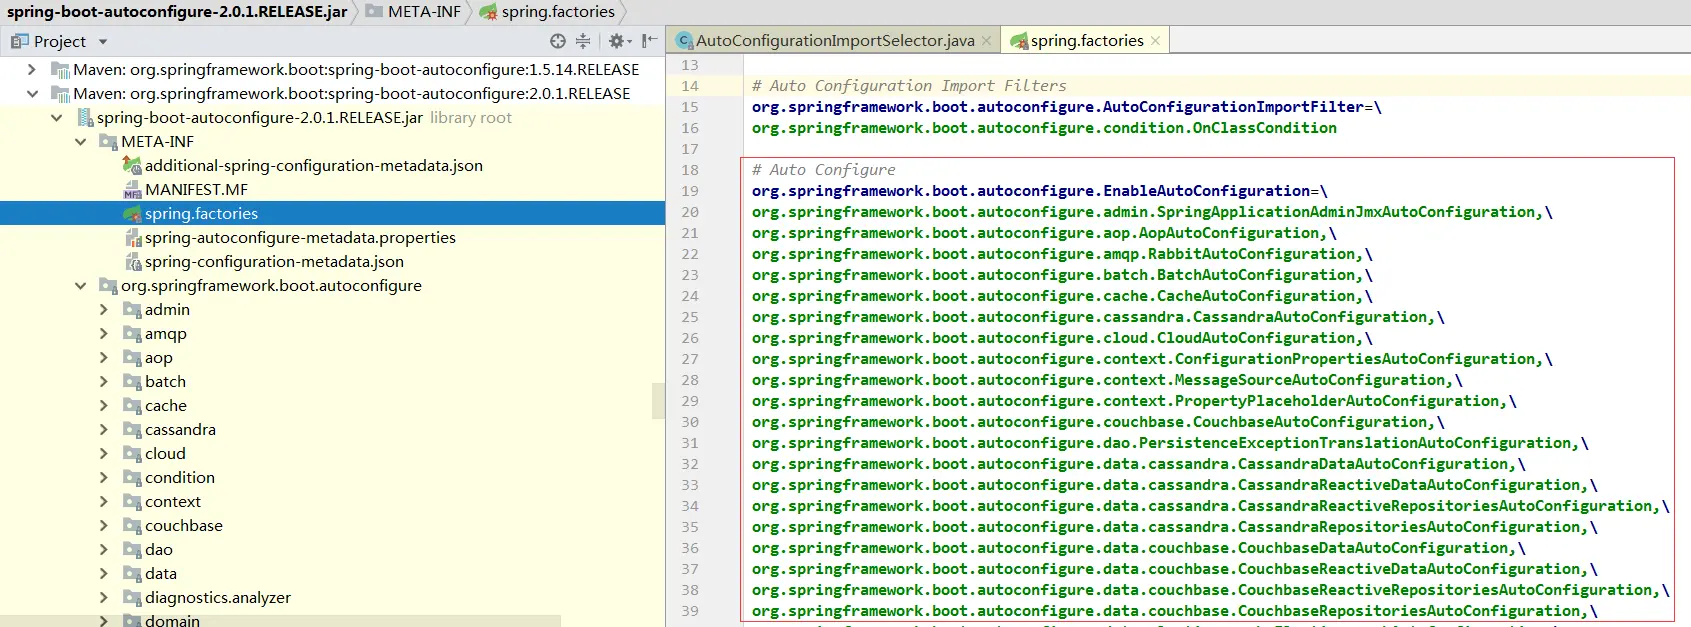
Task: Open the Project view dropdown
Action: click(103, 42)
